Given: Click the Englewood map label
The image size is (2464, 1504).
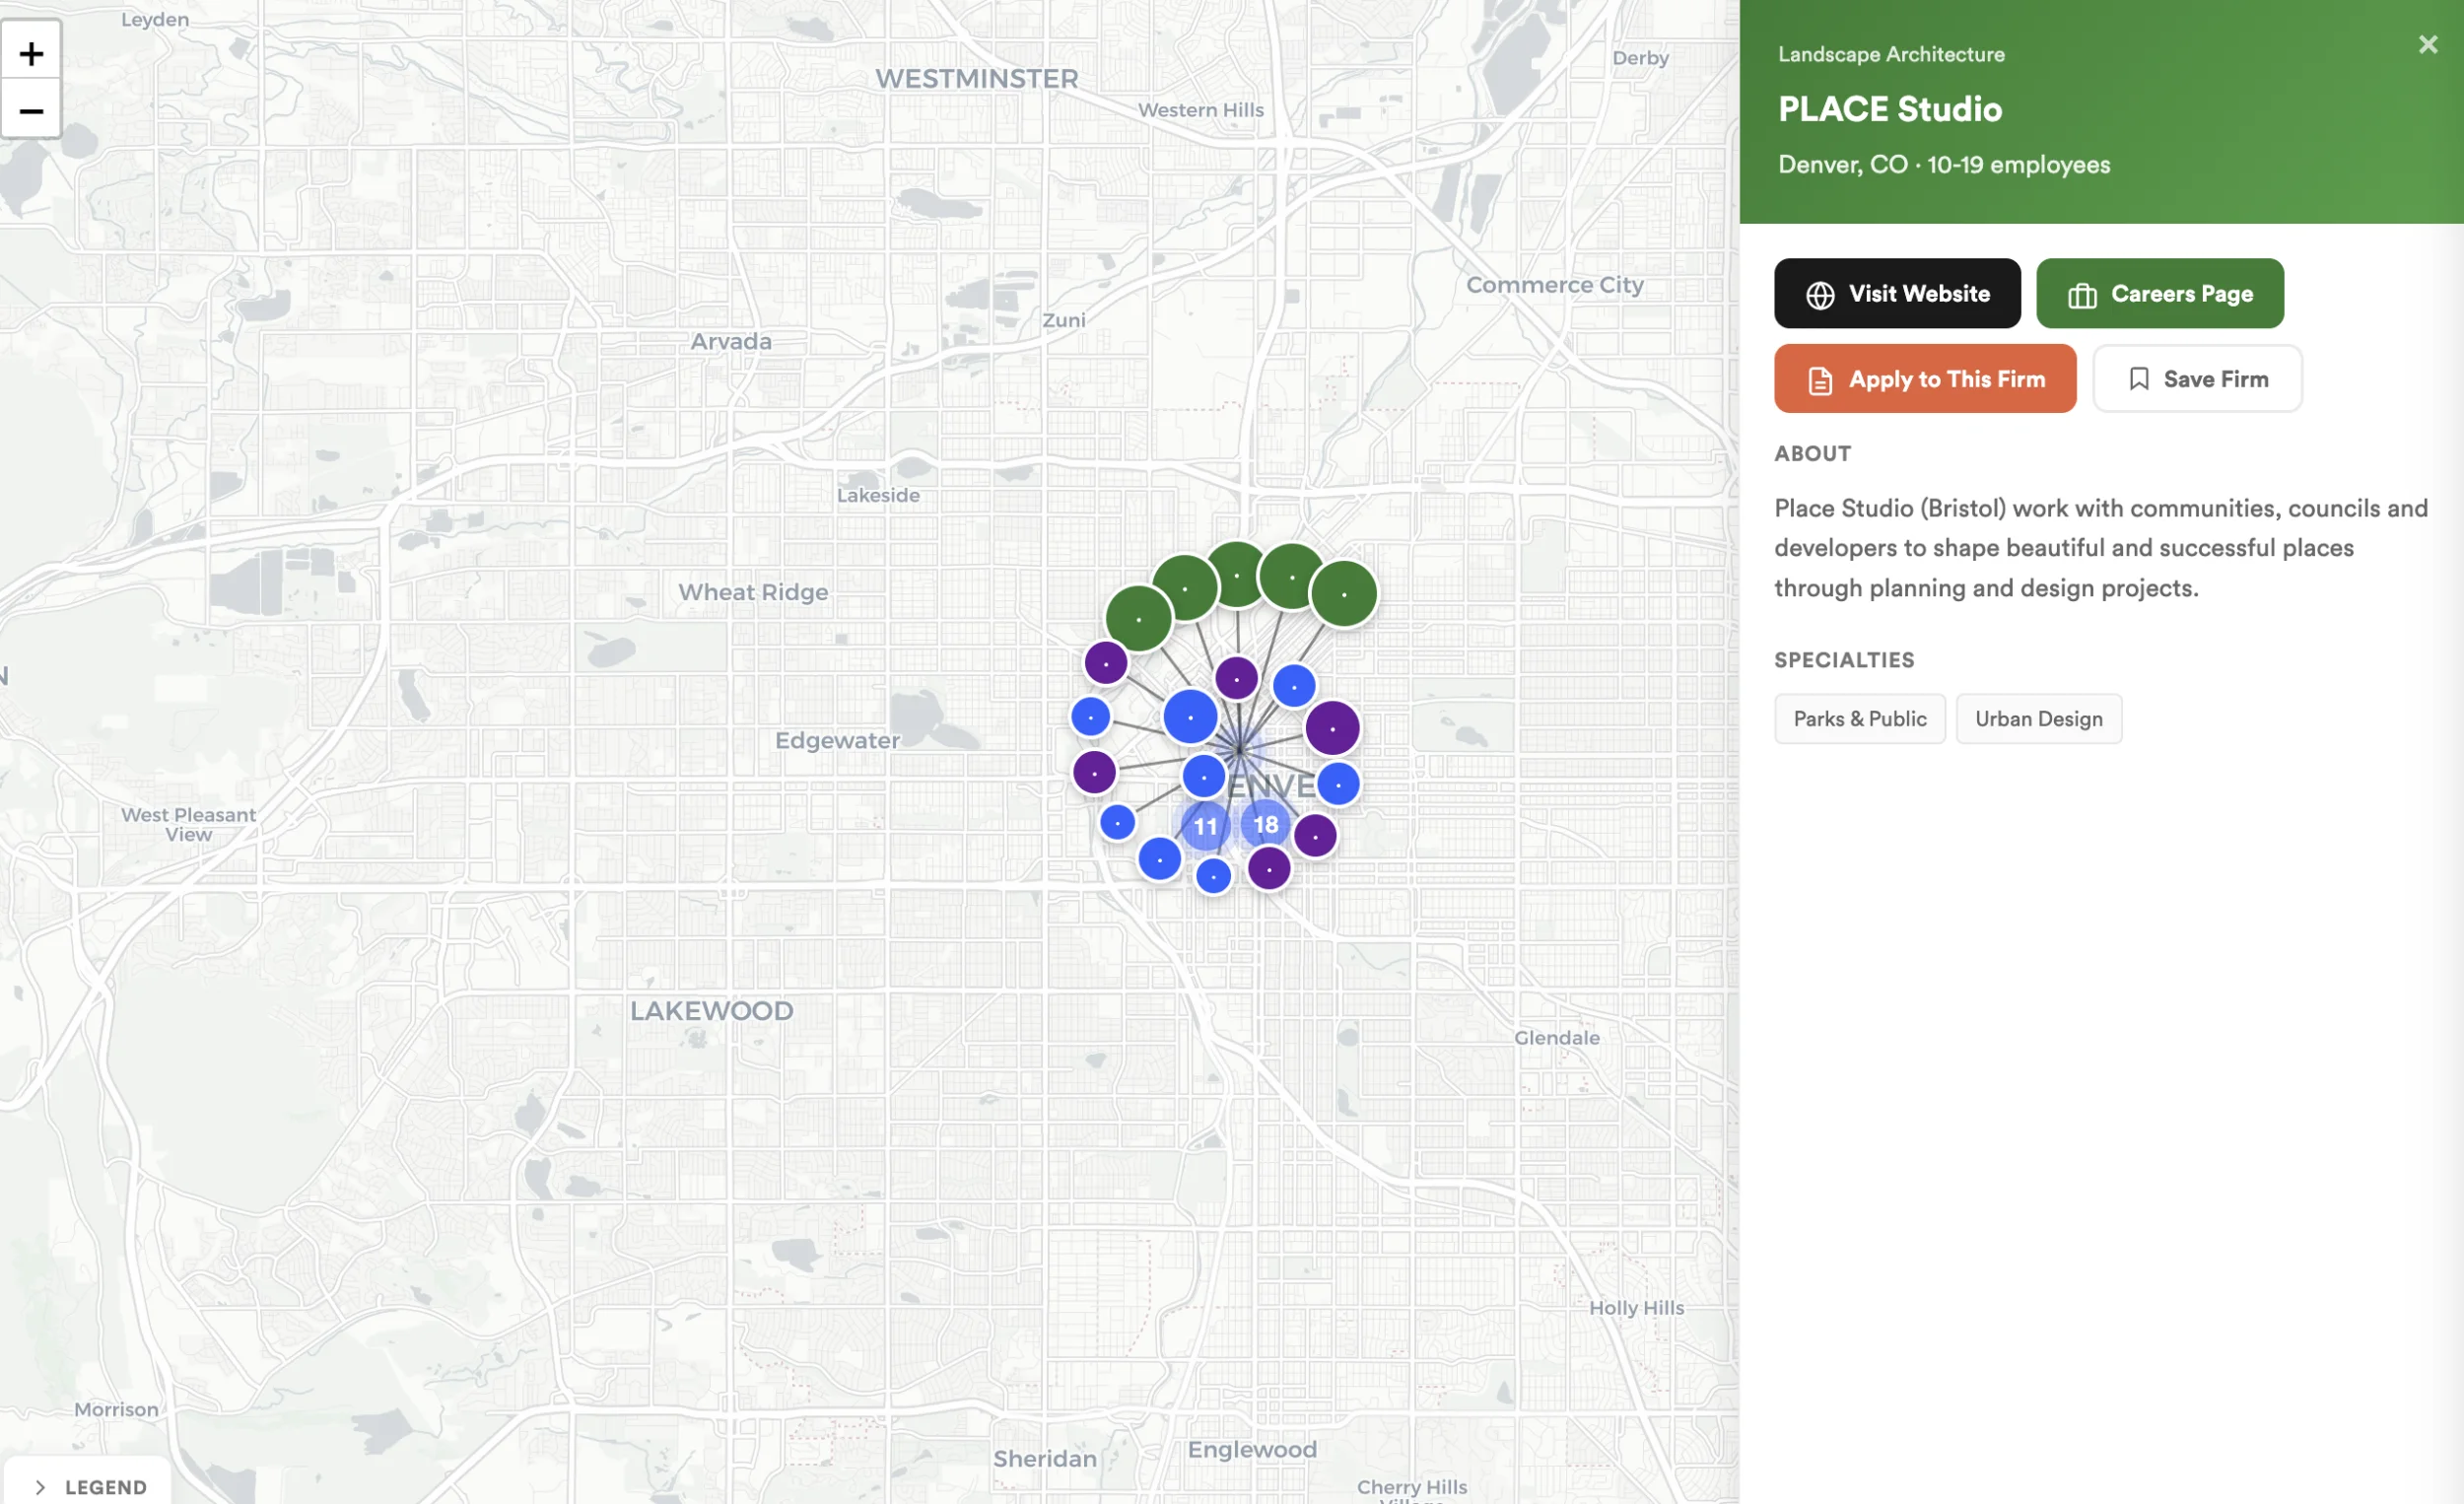Looking at the screenshot, I should [x=1252, y=1449].
